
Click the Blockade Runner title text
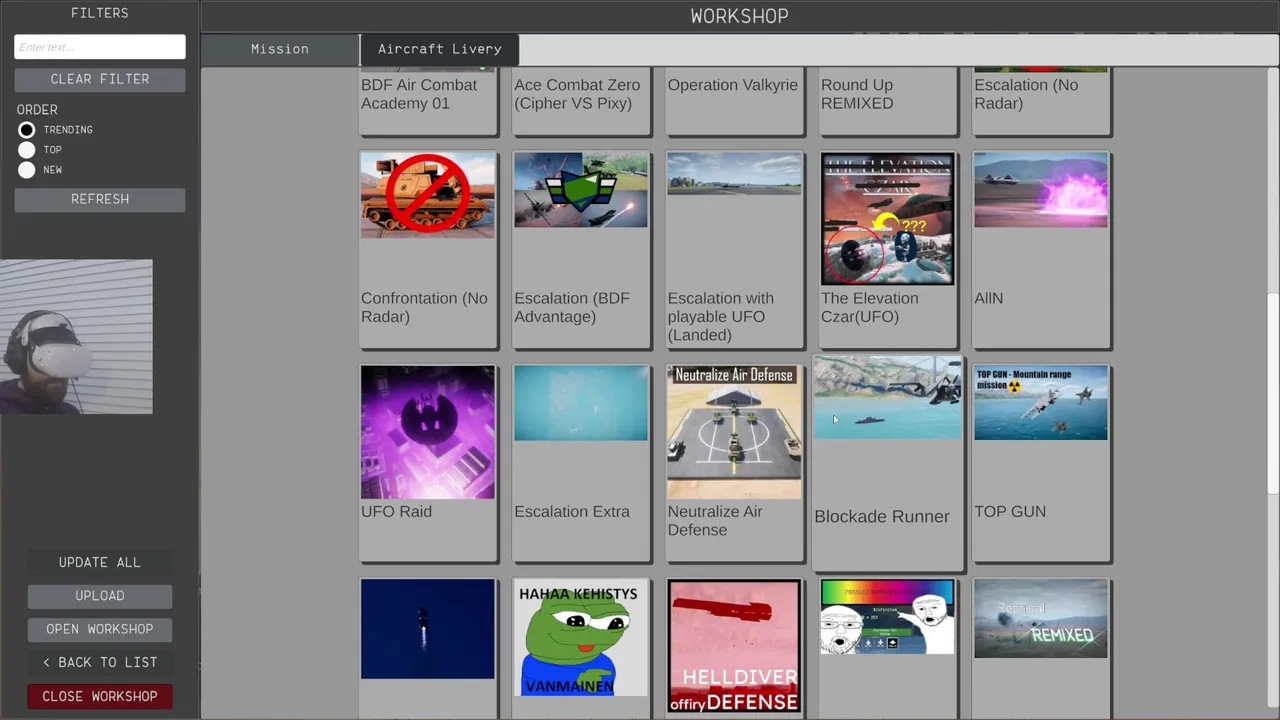point(882,517)
